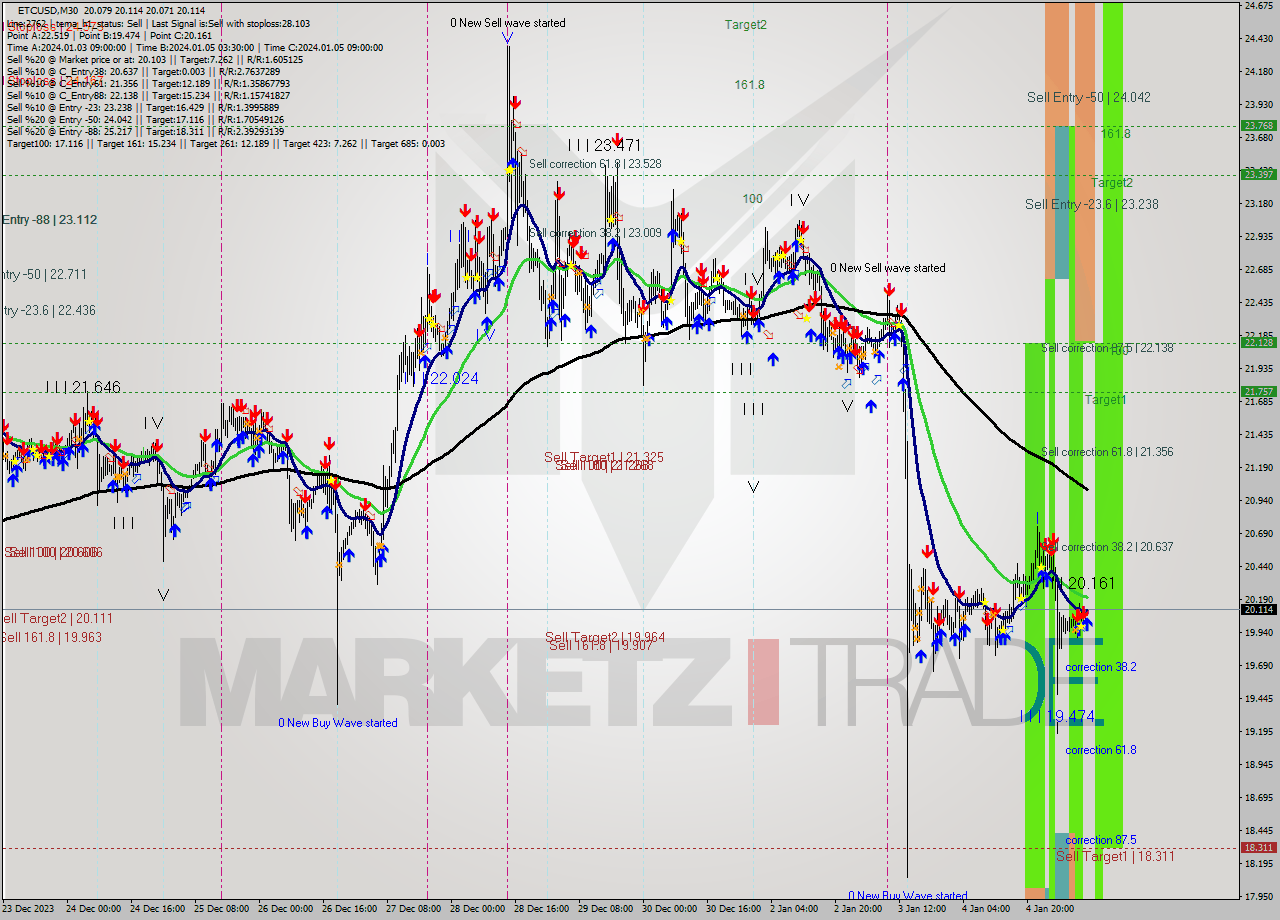Click '4 Jan 20:00' on the time axis
Image resolution: width=1280 pixels, height=920 pixels.
[x=1050, y=910]
